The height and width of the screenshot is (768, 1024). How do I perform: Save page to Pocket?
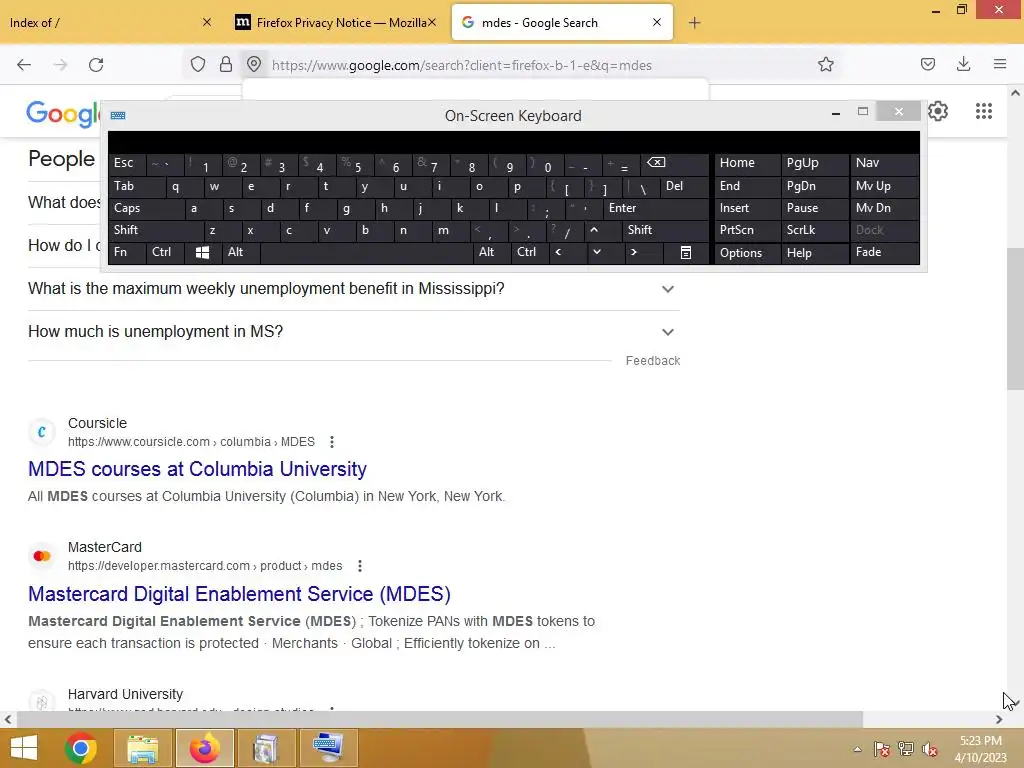point(928,64)
